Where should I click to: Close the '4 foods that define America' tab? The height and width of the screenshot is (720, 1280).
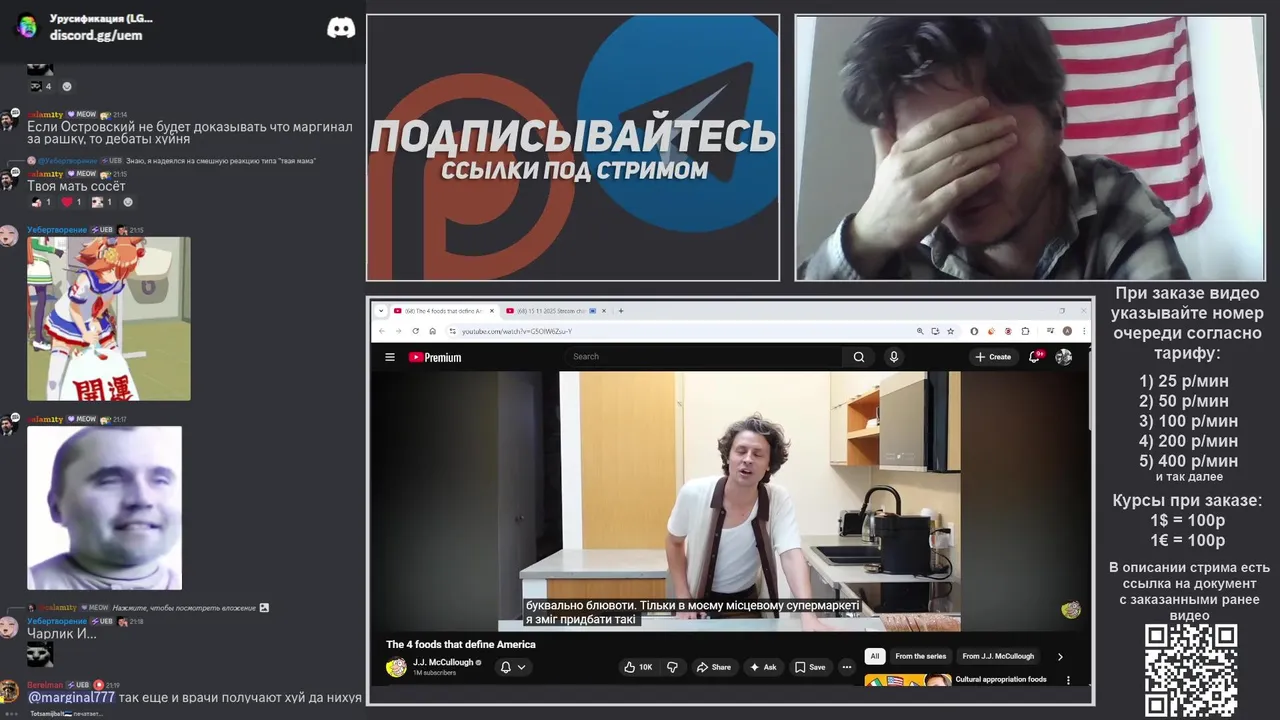491,311
